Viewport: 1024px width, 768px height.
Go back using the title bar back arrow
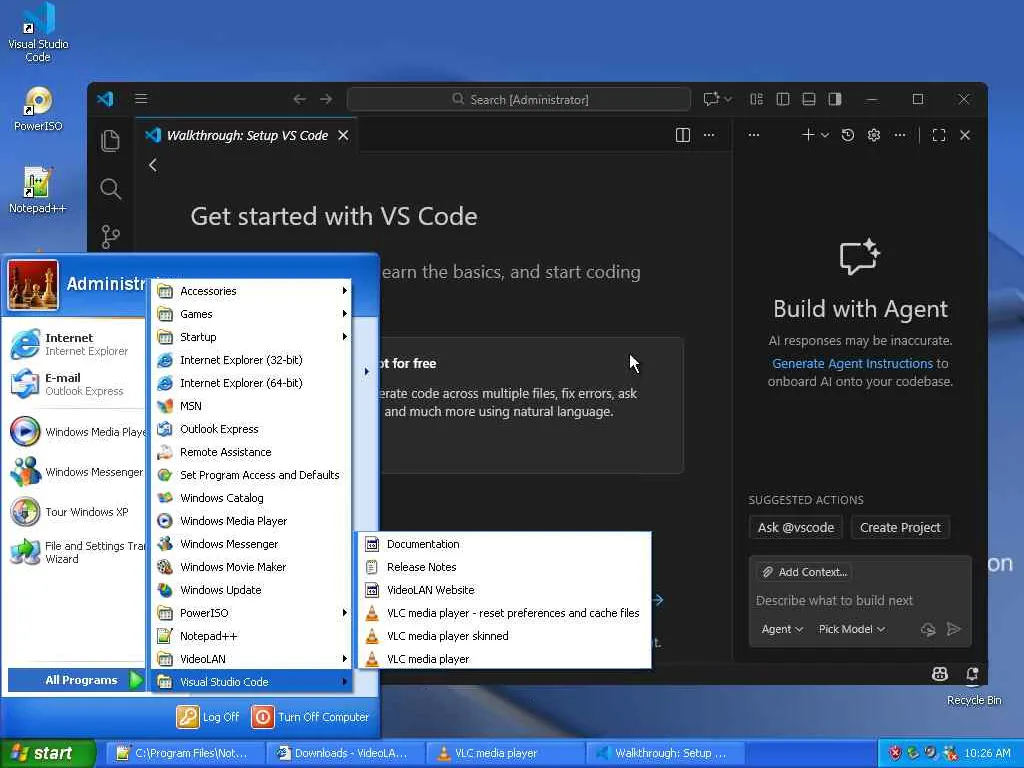(299, 99)
